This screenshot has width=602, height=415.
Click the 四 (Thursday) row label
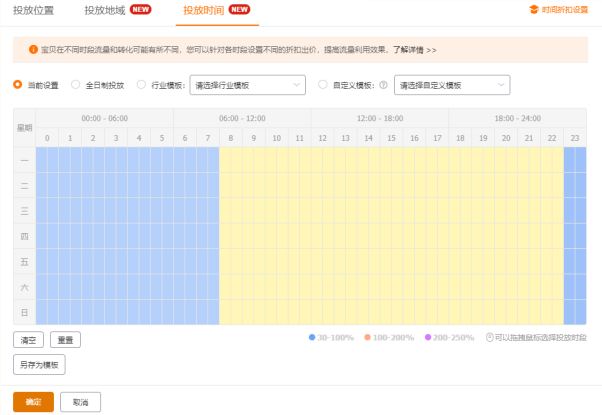pyautogui.click(x=25, y=236)
